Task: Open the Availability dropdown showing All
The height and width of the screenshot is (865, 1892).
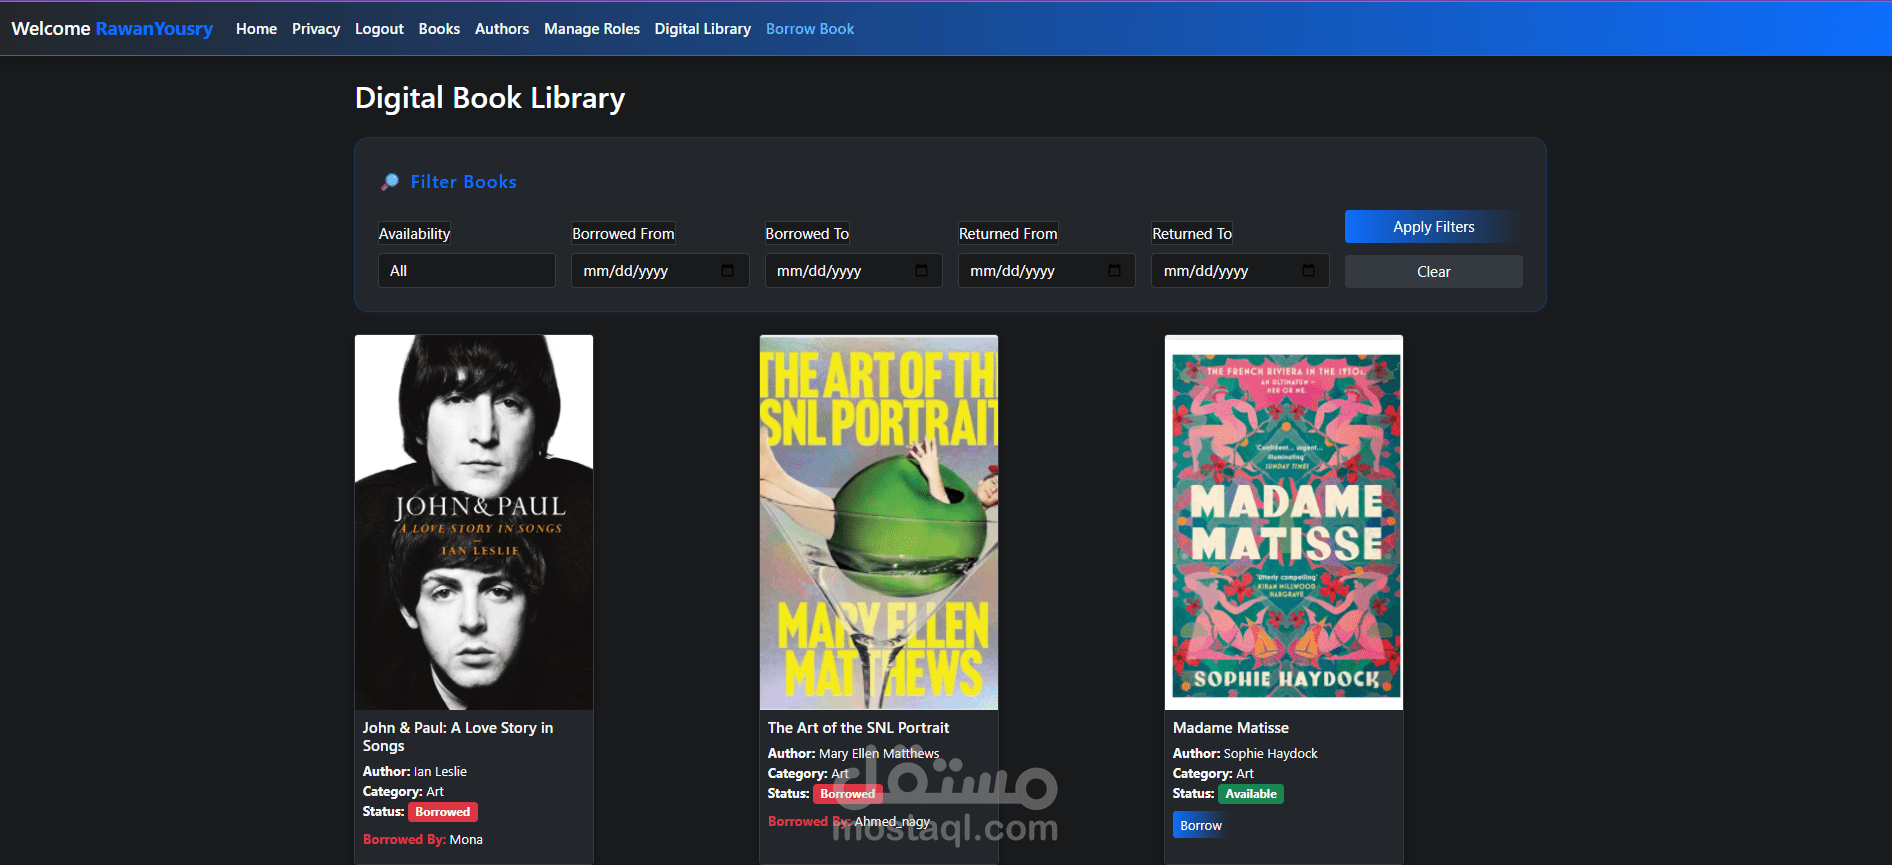Action: coord(466,271)
